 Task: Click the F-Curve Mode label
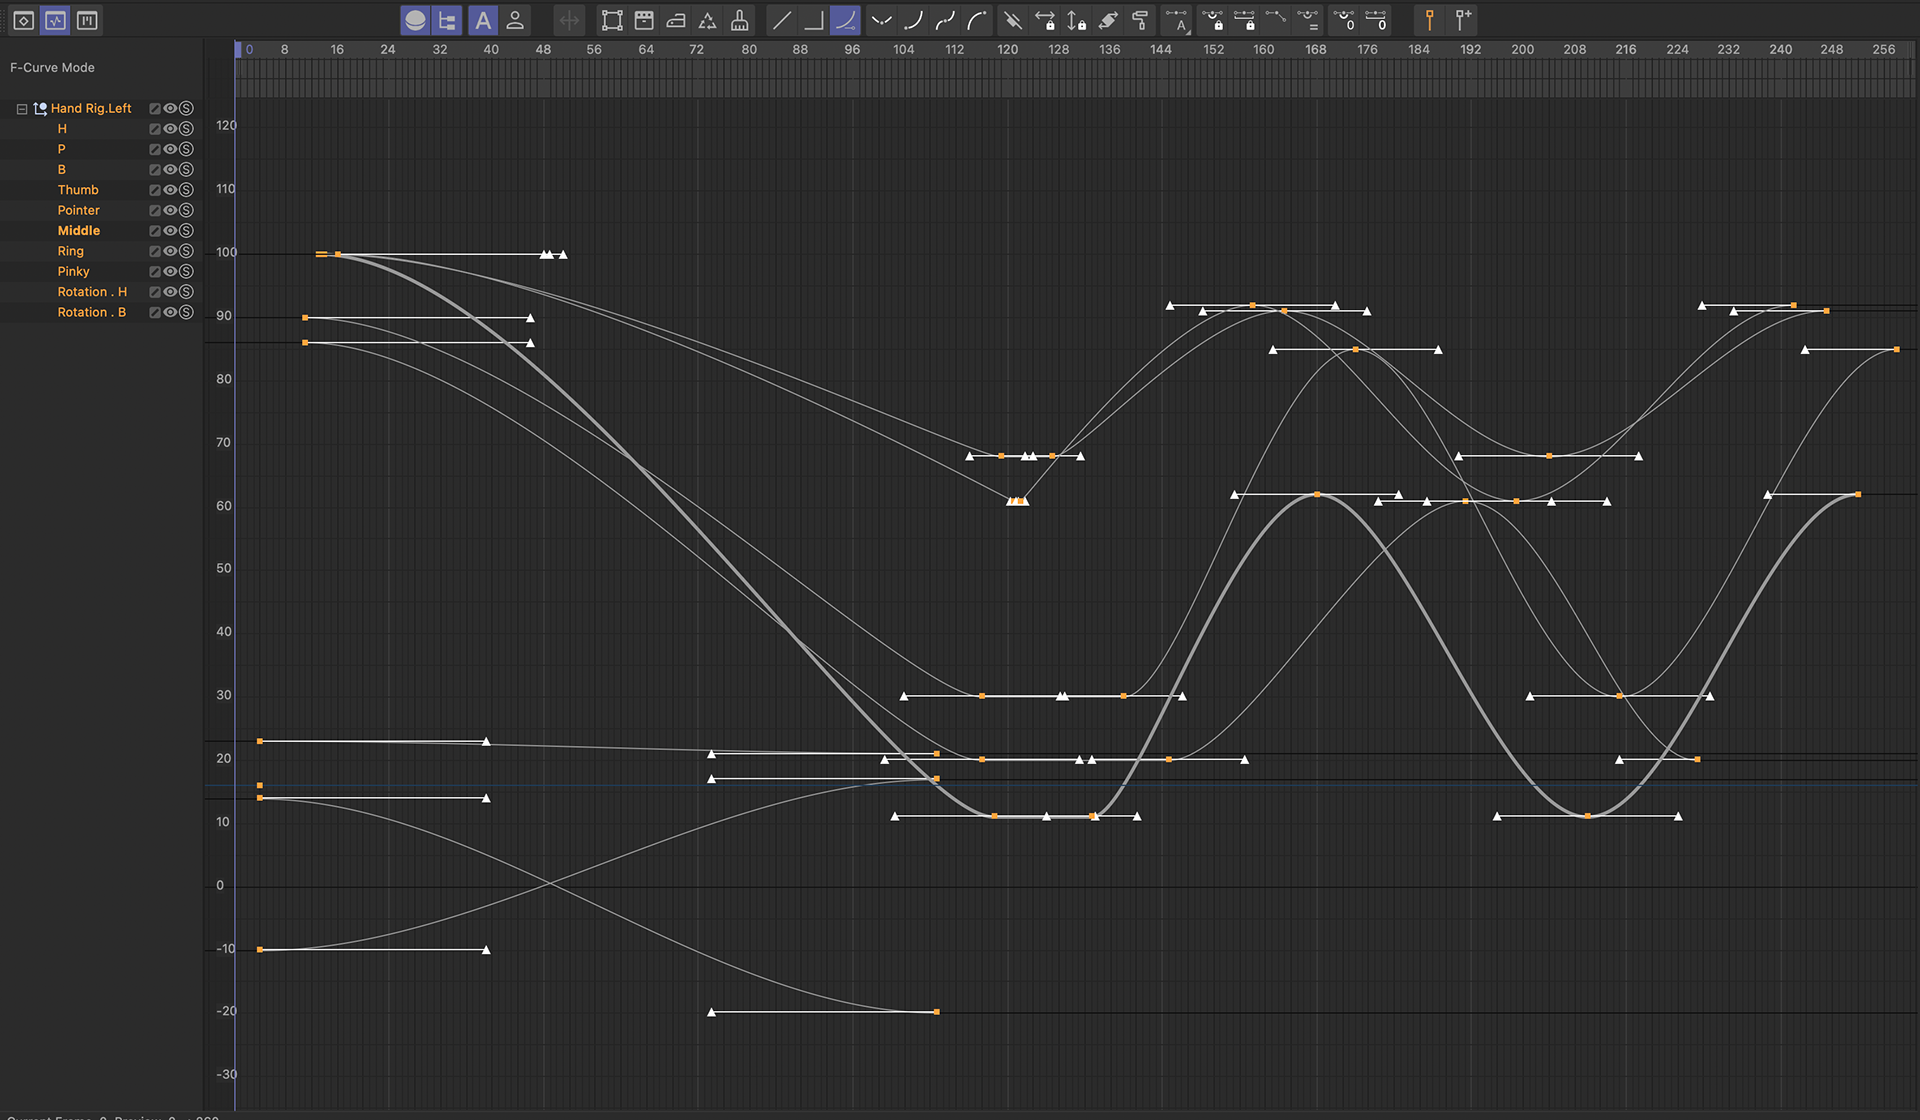(x=52, y=68)
